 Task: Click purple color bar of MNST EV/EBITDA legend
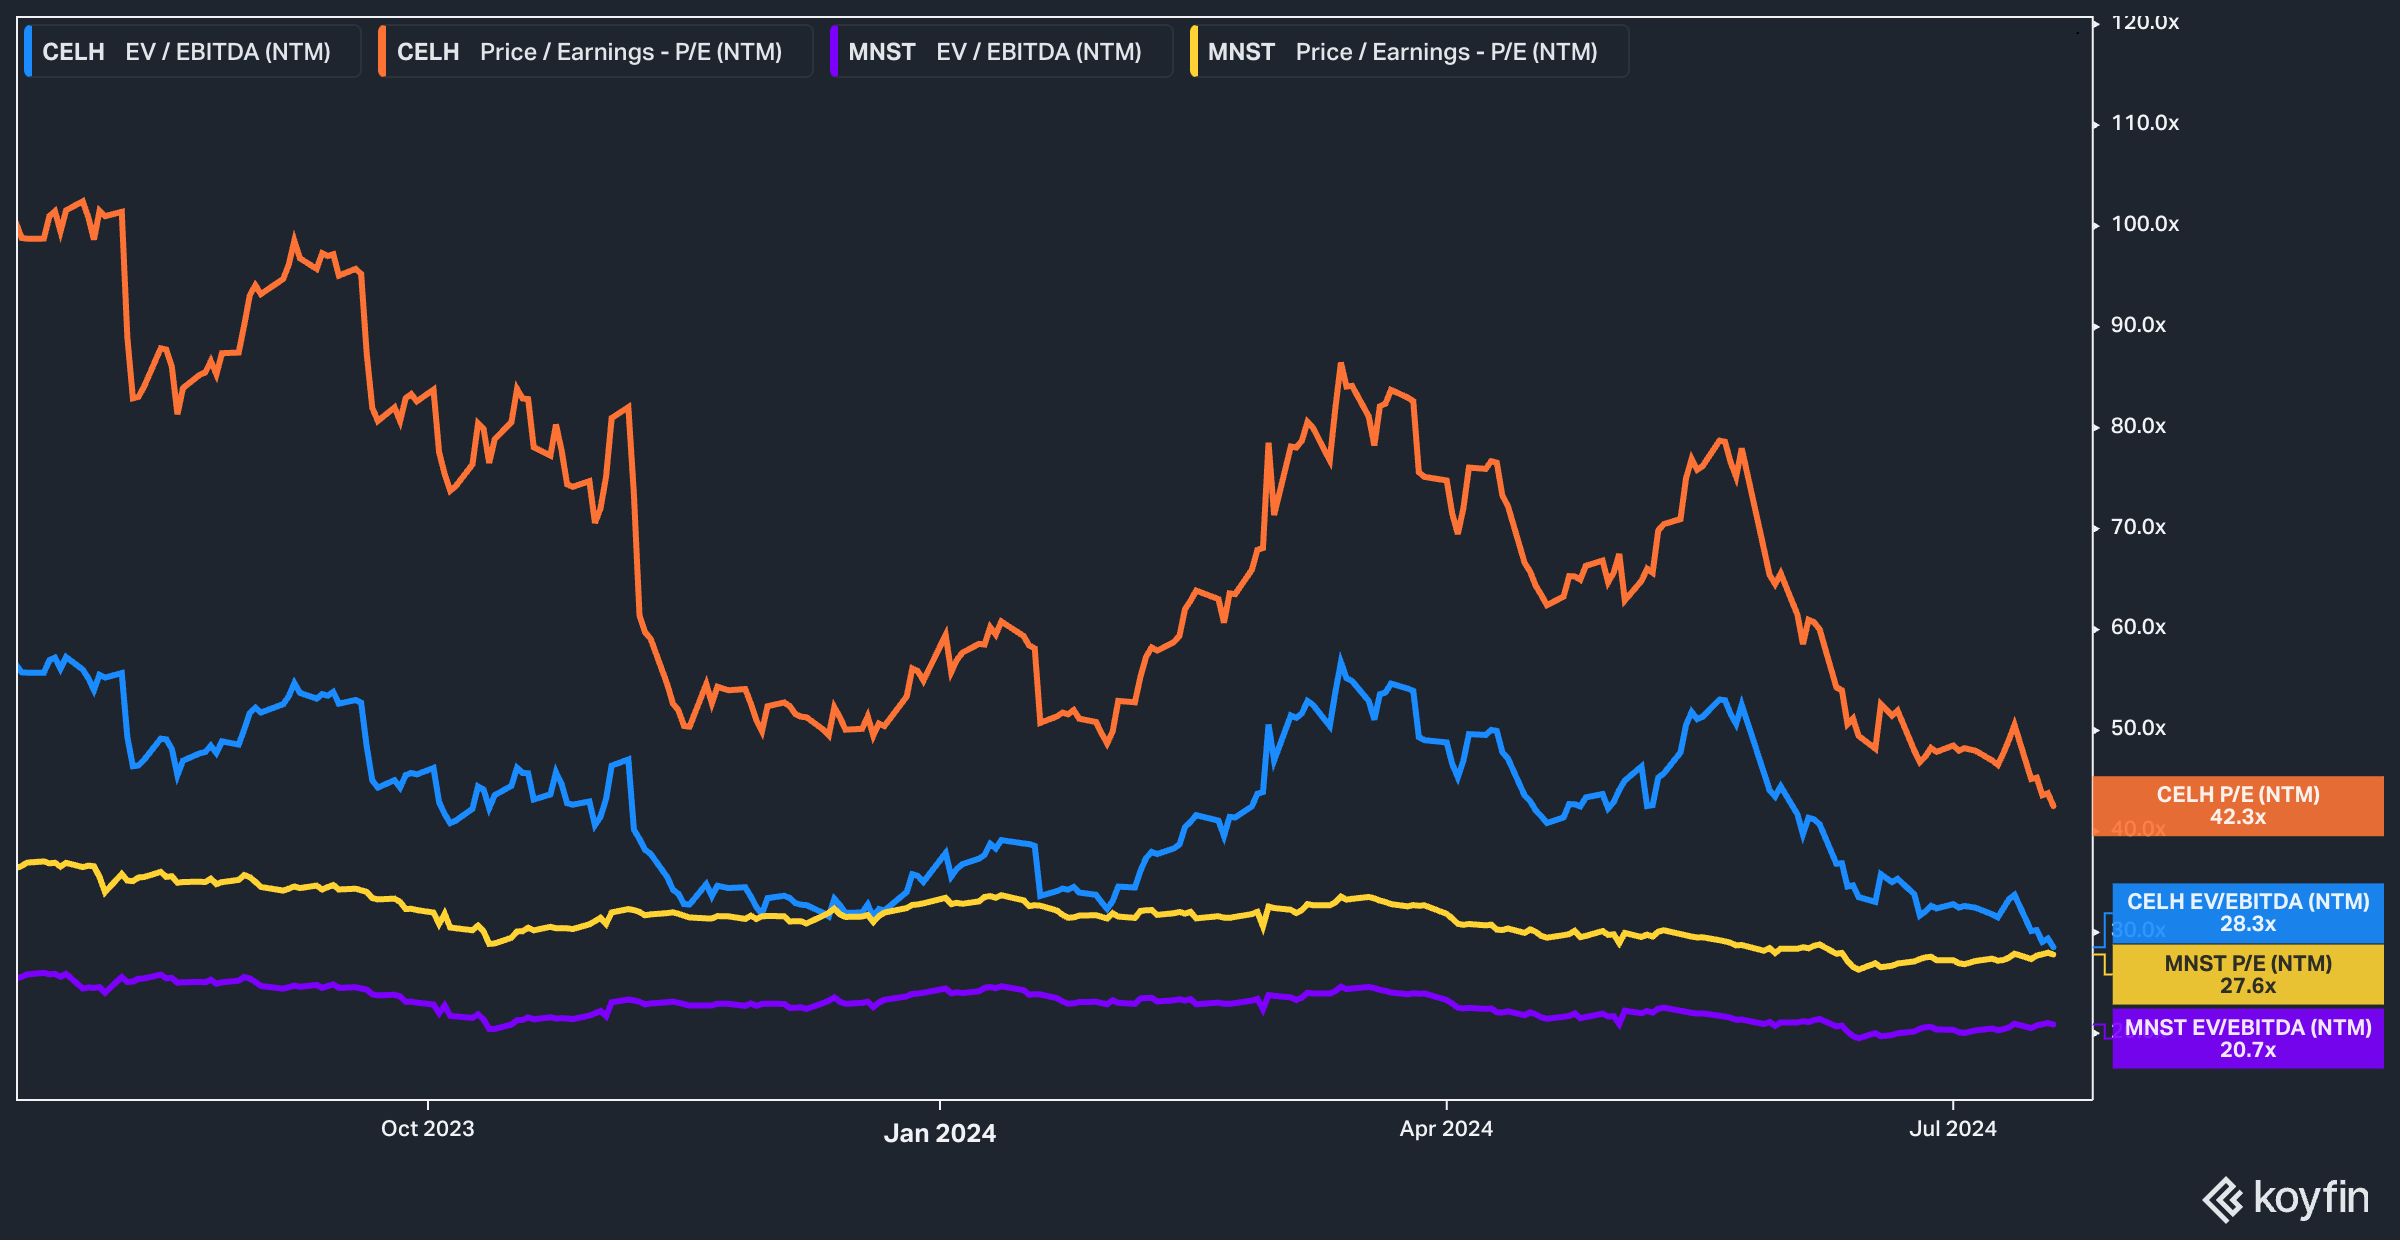[833, 52]
